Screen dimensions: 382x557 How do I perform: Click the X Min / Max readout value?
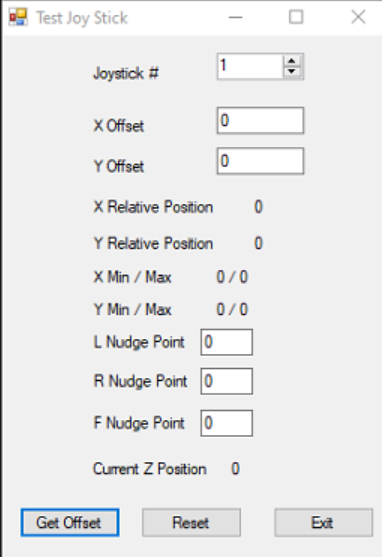click(x=232, y=277)
